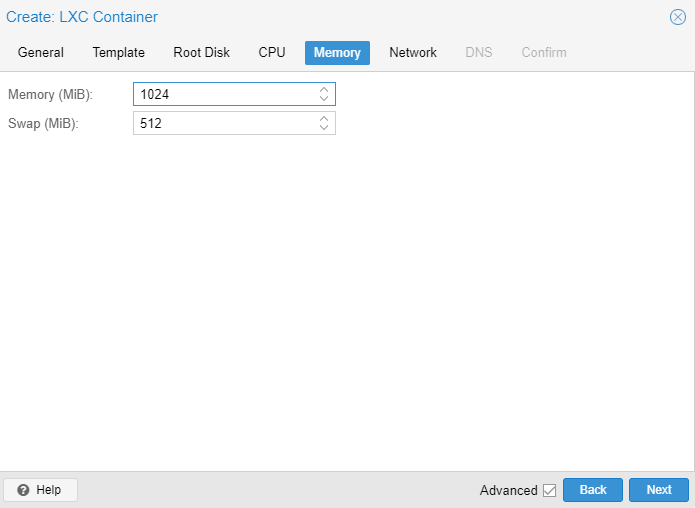Go to the Root Disk tab

click(x=201, y=53)
